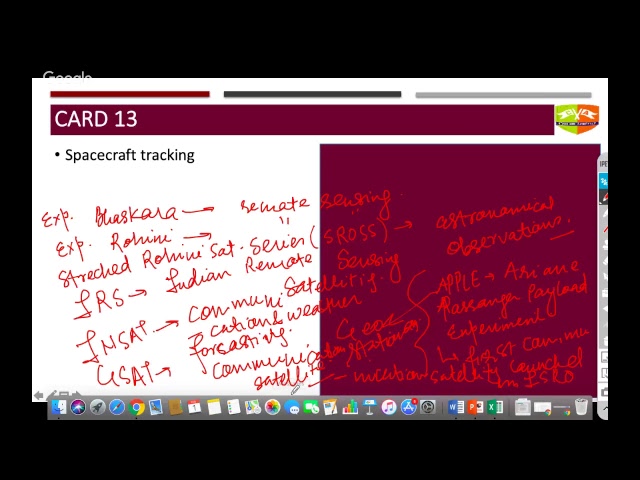
Task: Switch to Microsoft Word in dock
Action: (456, 407)
